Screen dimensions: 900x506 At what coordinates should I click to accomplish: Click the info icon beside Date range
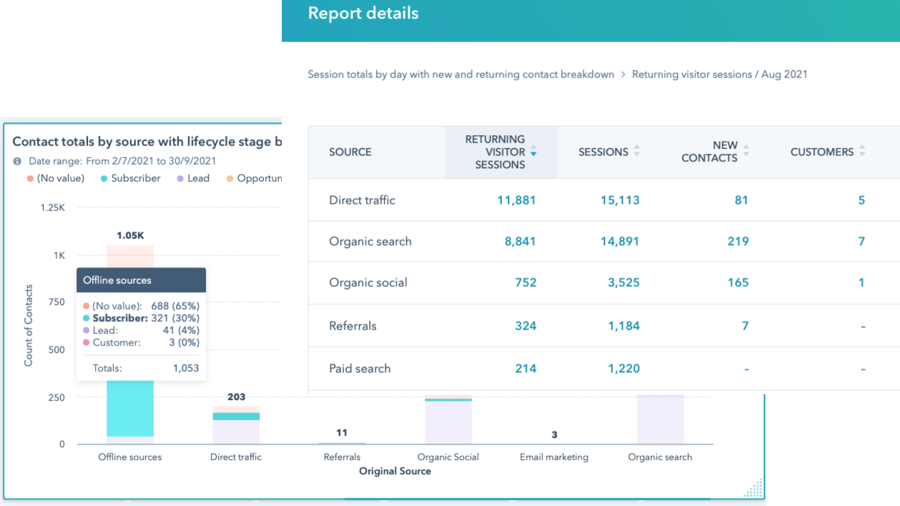point(18,161)
